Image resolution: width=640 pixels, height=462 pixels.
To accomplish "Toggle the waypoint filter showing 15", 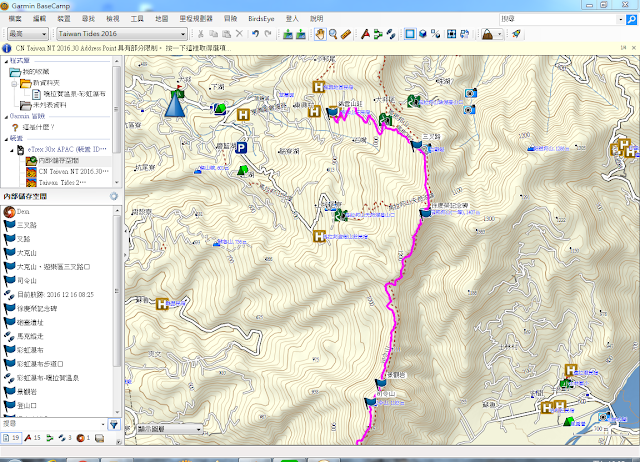I will [x=33, y=438].
